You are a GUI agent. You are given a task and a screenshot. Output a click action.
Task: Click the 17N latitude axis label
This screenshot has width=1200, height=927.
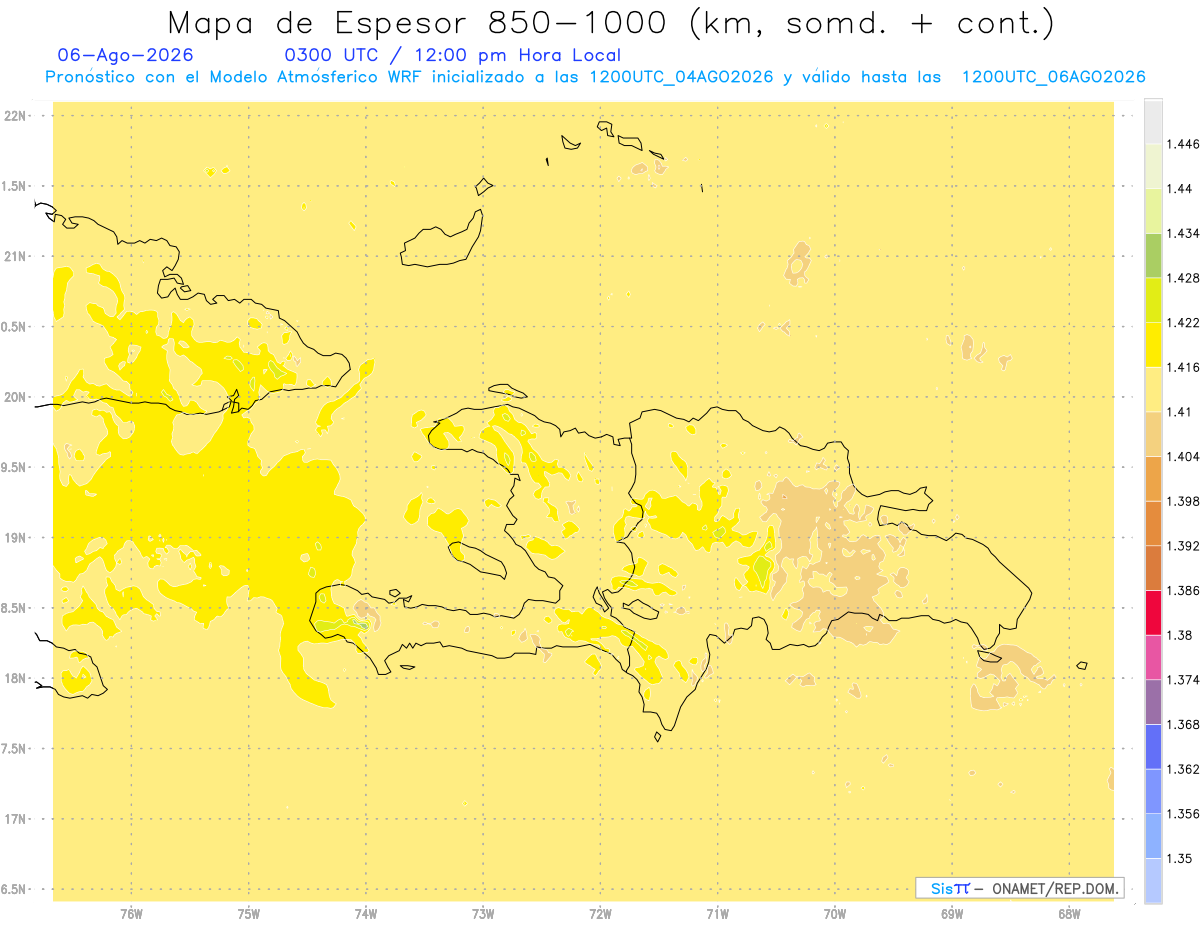click(x=16, y=819)
